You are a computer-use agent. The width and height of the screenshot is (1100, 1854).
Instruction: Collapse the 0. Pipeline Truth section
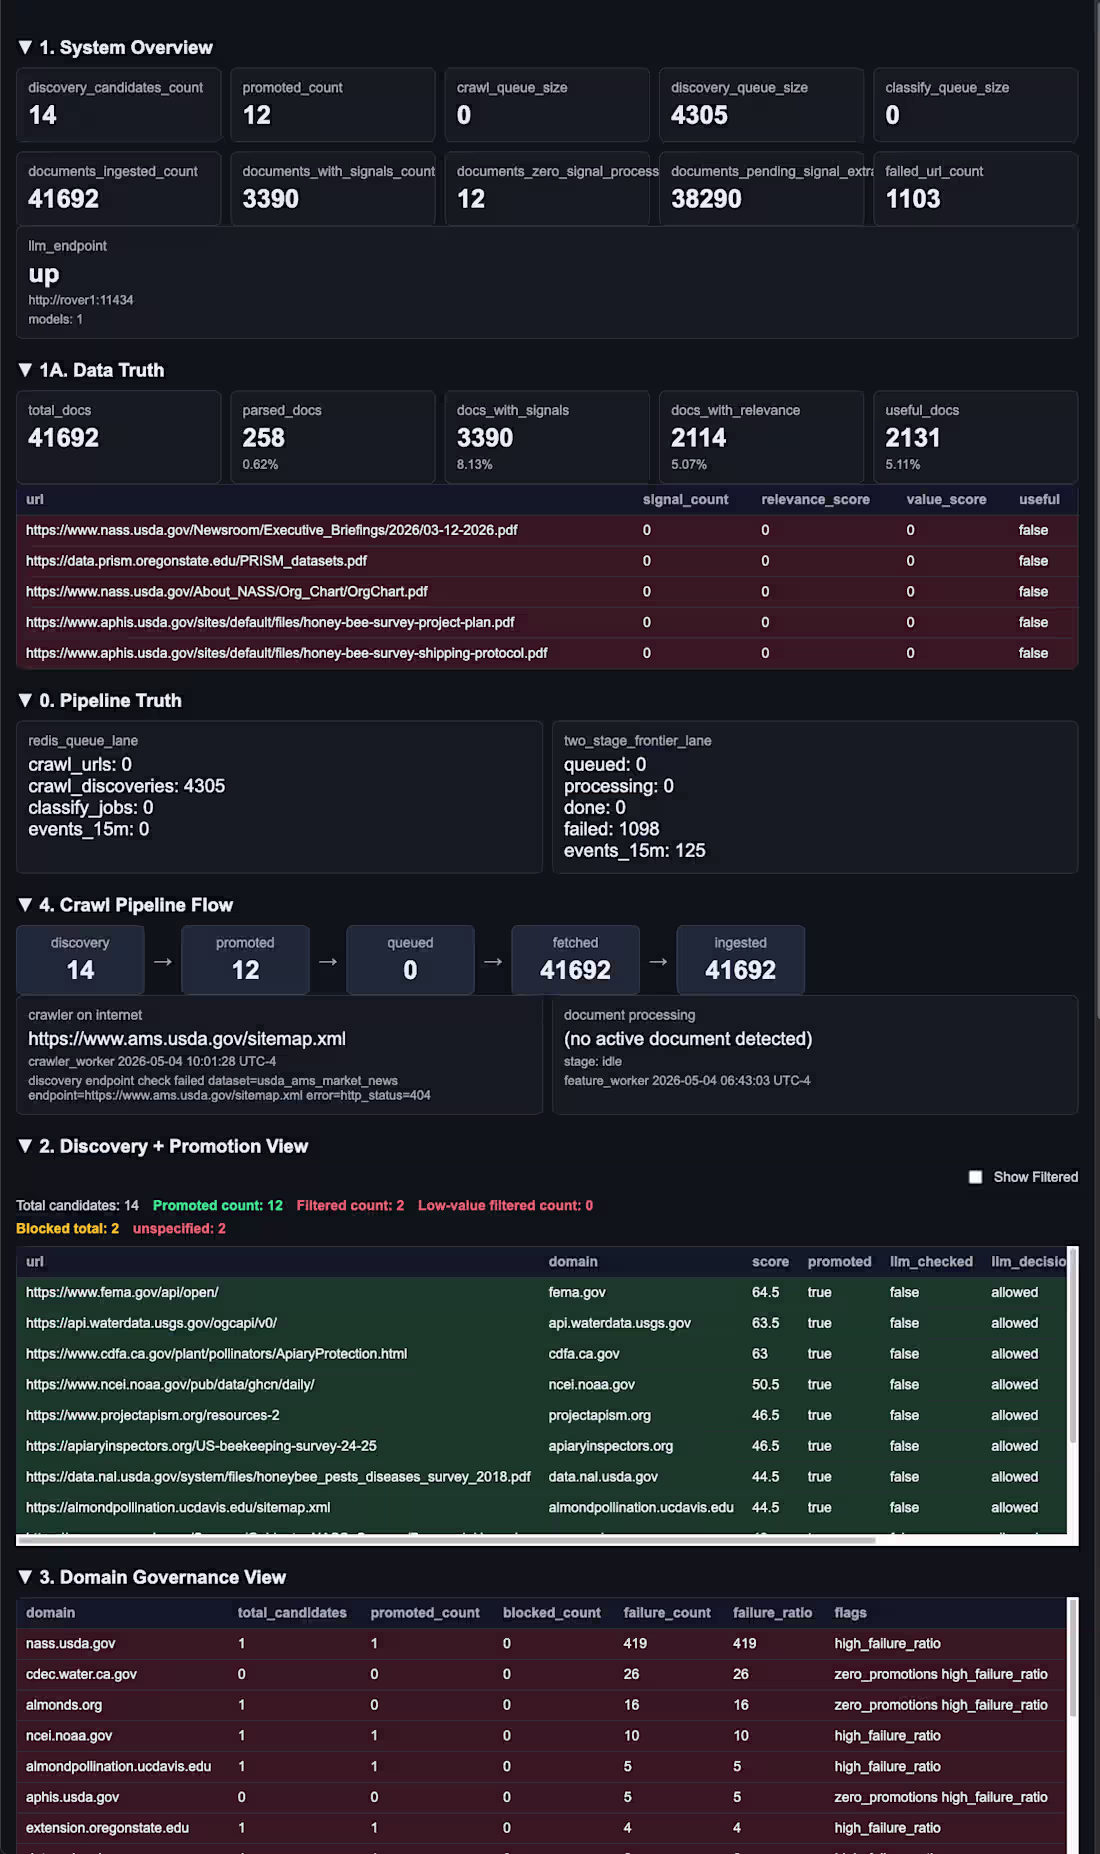point(100,700)
